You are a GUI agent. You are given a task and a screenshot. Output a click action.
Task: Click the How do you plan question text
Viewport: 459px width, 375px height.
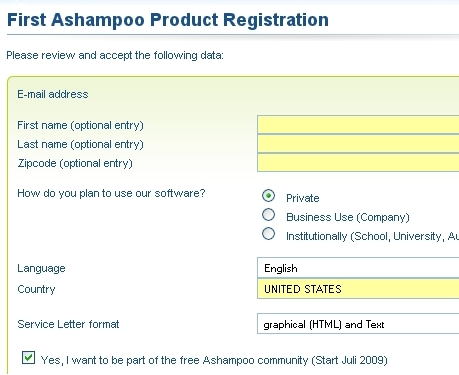[x=111, y=193]
